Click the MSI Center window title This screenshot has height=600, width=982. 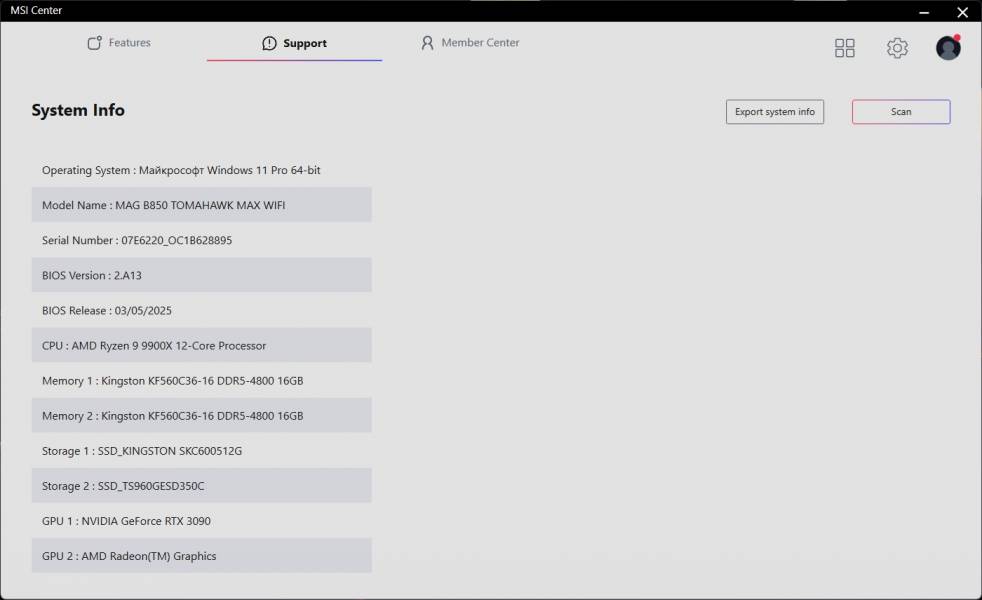pyautogui.click(x=36, y=10)
